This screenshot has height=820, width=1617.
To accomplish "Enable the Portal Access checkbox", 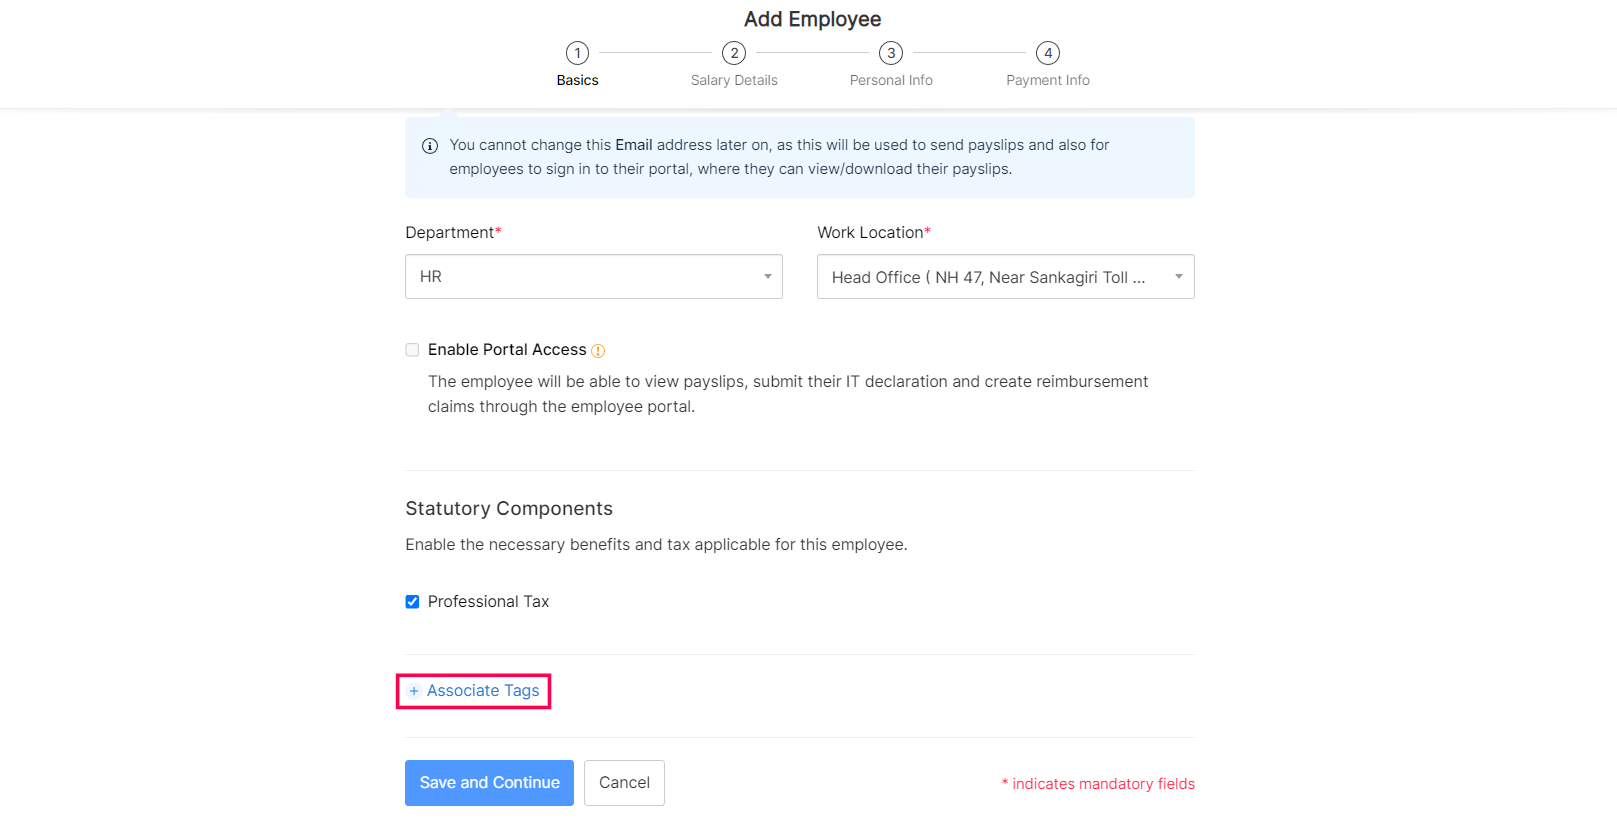I will click(412, 350).
